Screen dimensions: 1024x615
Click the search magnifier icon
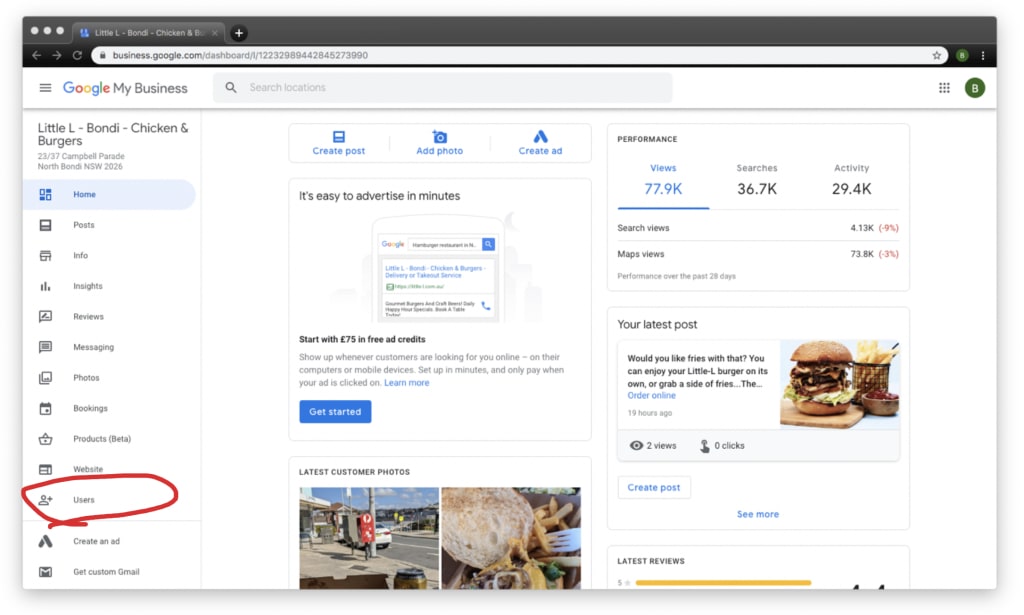[x=231, y=87]
